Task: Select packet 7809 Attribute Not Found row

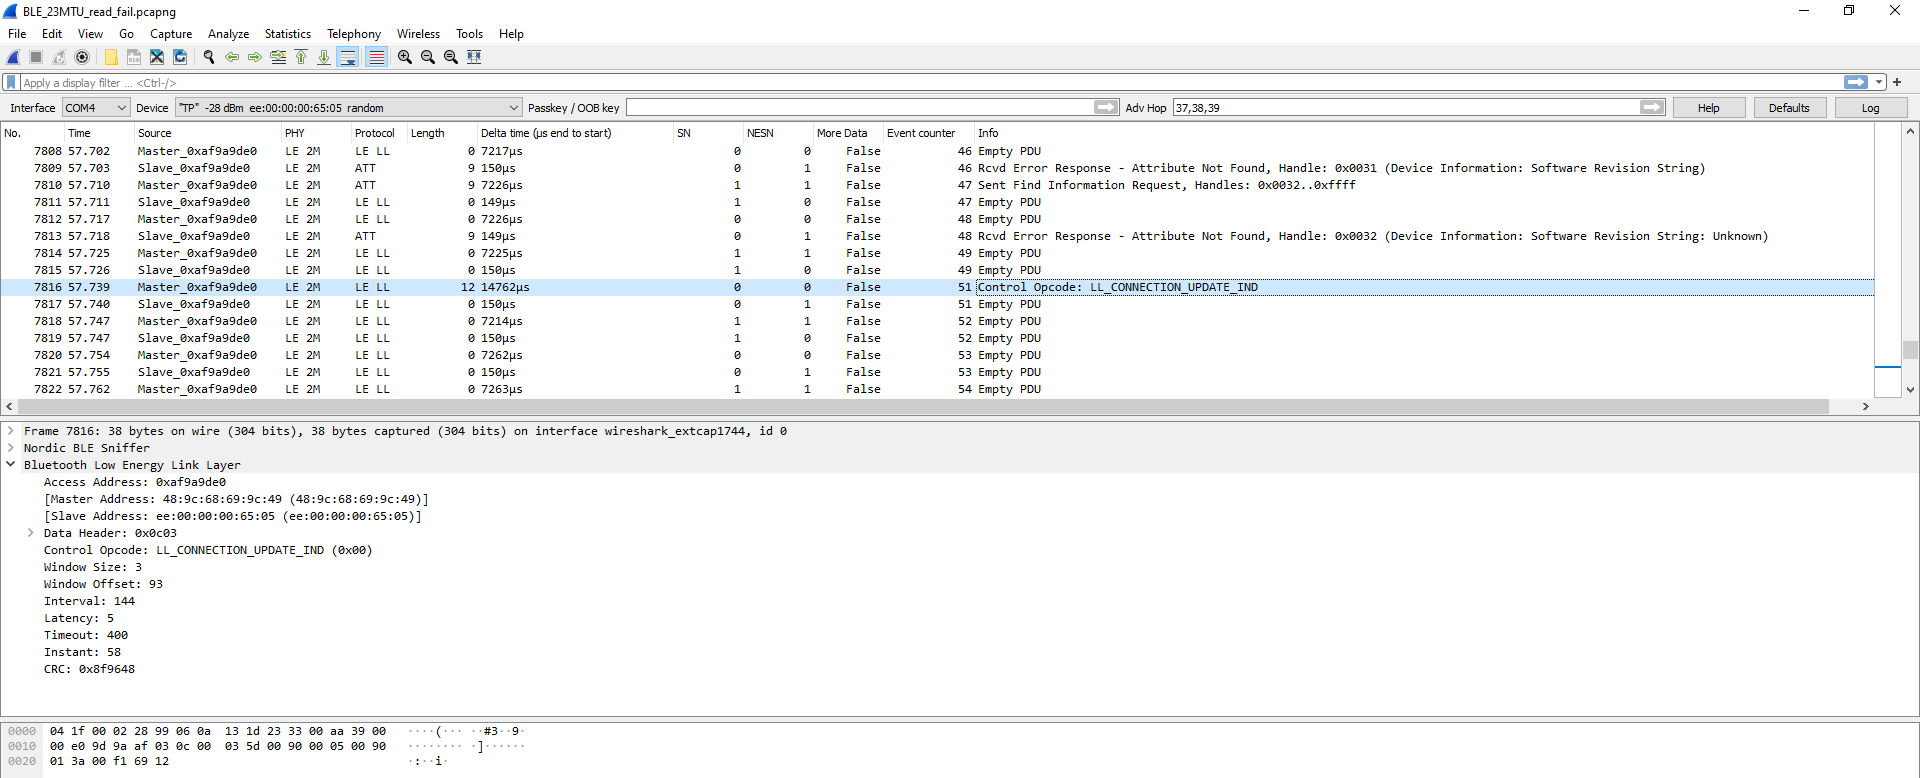Action: point(937,168)
